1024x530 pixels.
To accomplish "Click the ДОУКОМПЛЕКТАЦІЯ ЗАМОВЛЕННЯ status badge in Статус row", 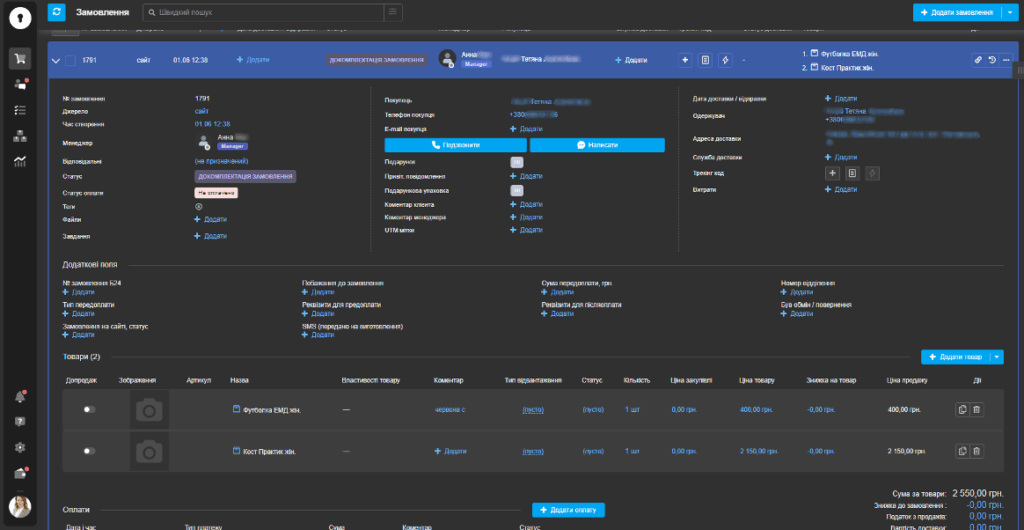I will click(x=245, y=176).
